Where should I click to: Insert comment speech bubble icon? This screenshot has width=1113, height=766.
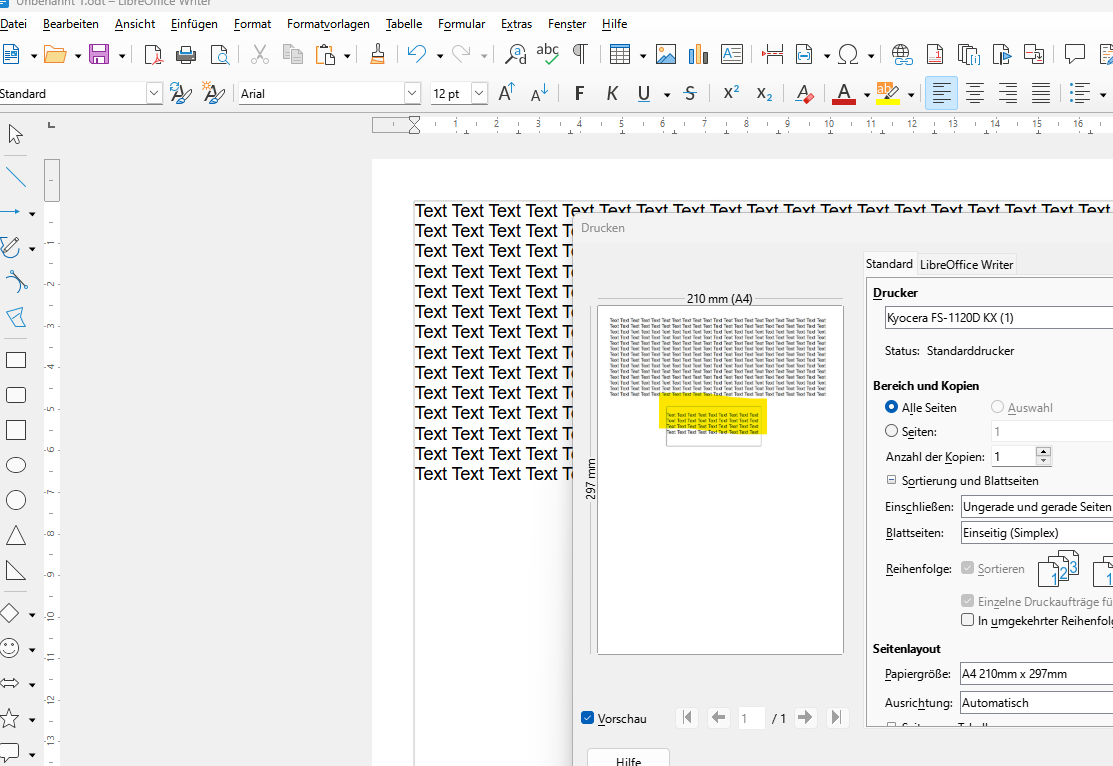1075,55
